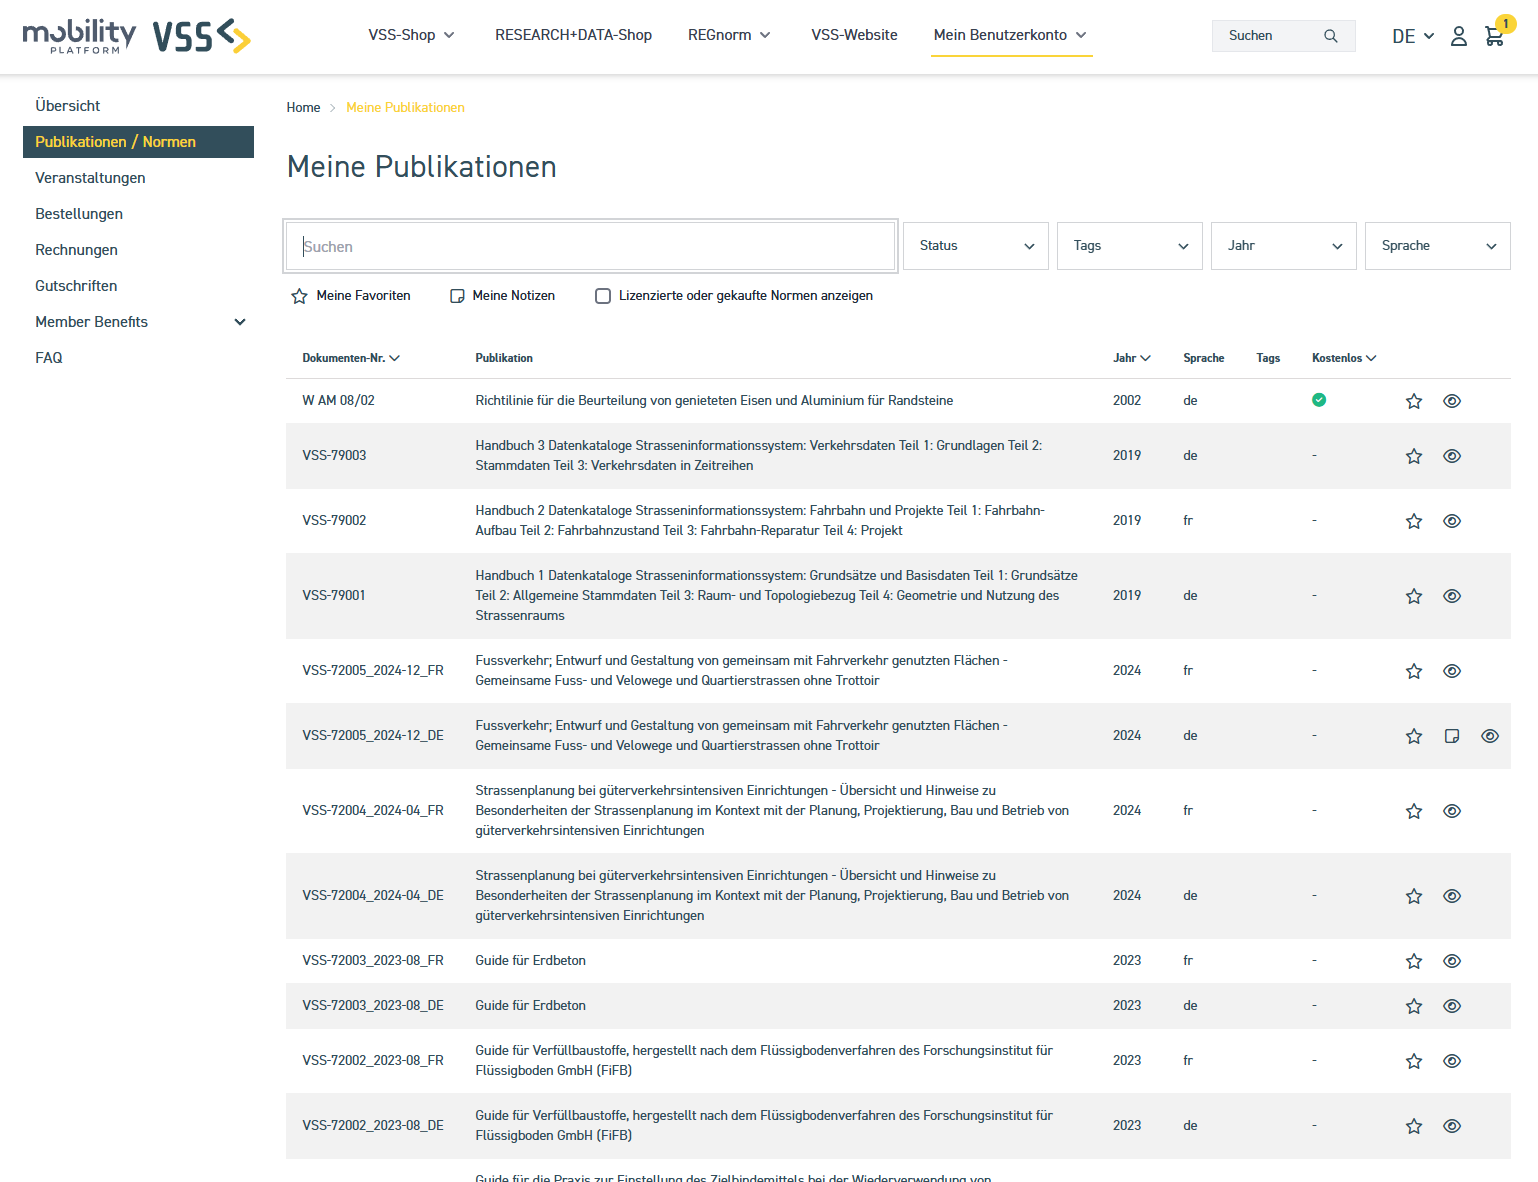
Task: Go to Bestellungen in sidebar
Action: [x=79, y=214]
